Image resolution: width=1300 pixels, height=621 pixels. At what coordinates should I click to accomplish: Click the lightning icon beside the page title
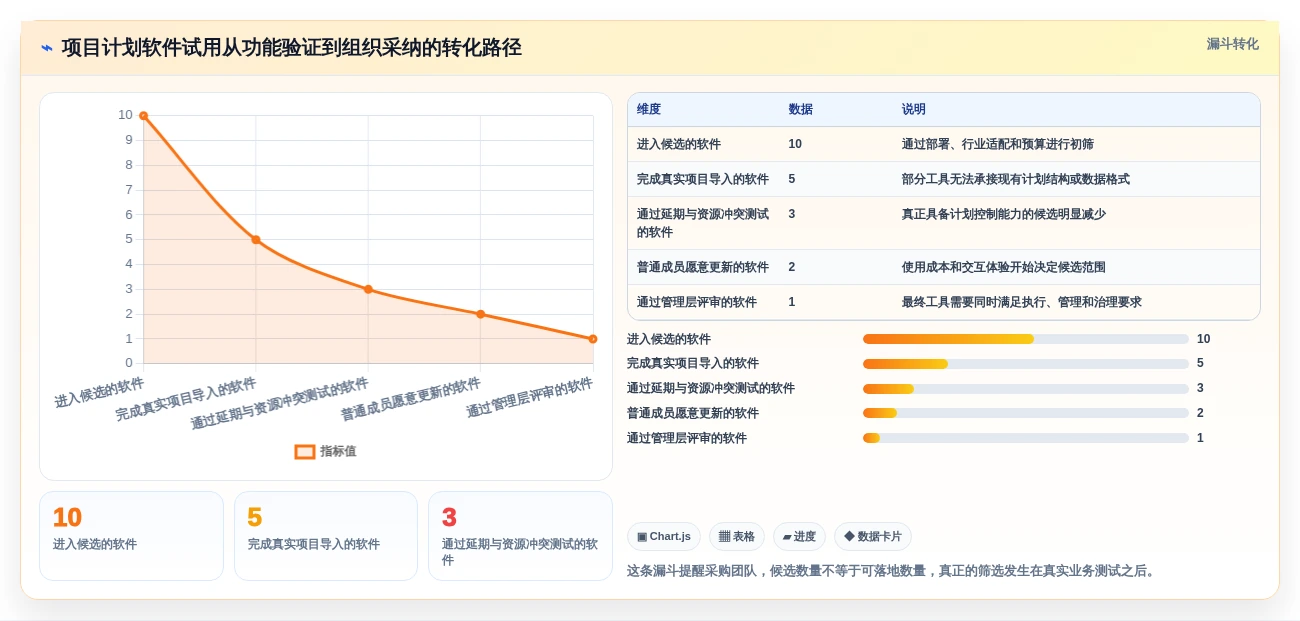tap(47, 48)
